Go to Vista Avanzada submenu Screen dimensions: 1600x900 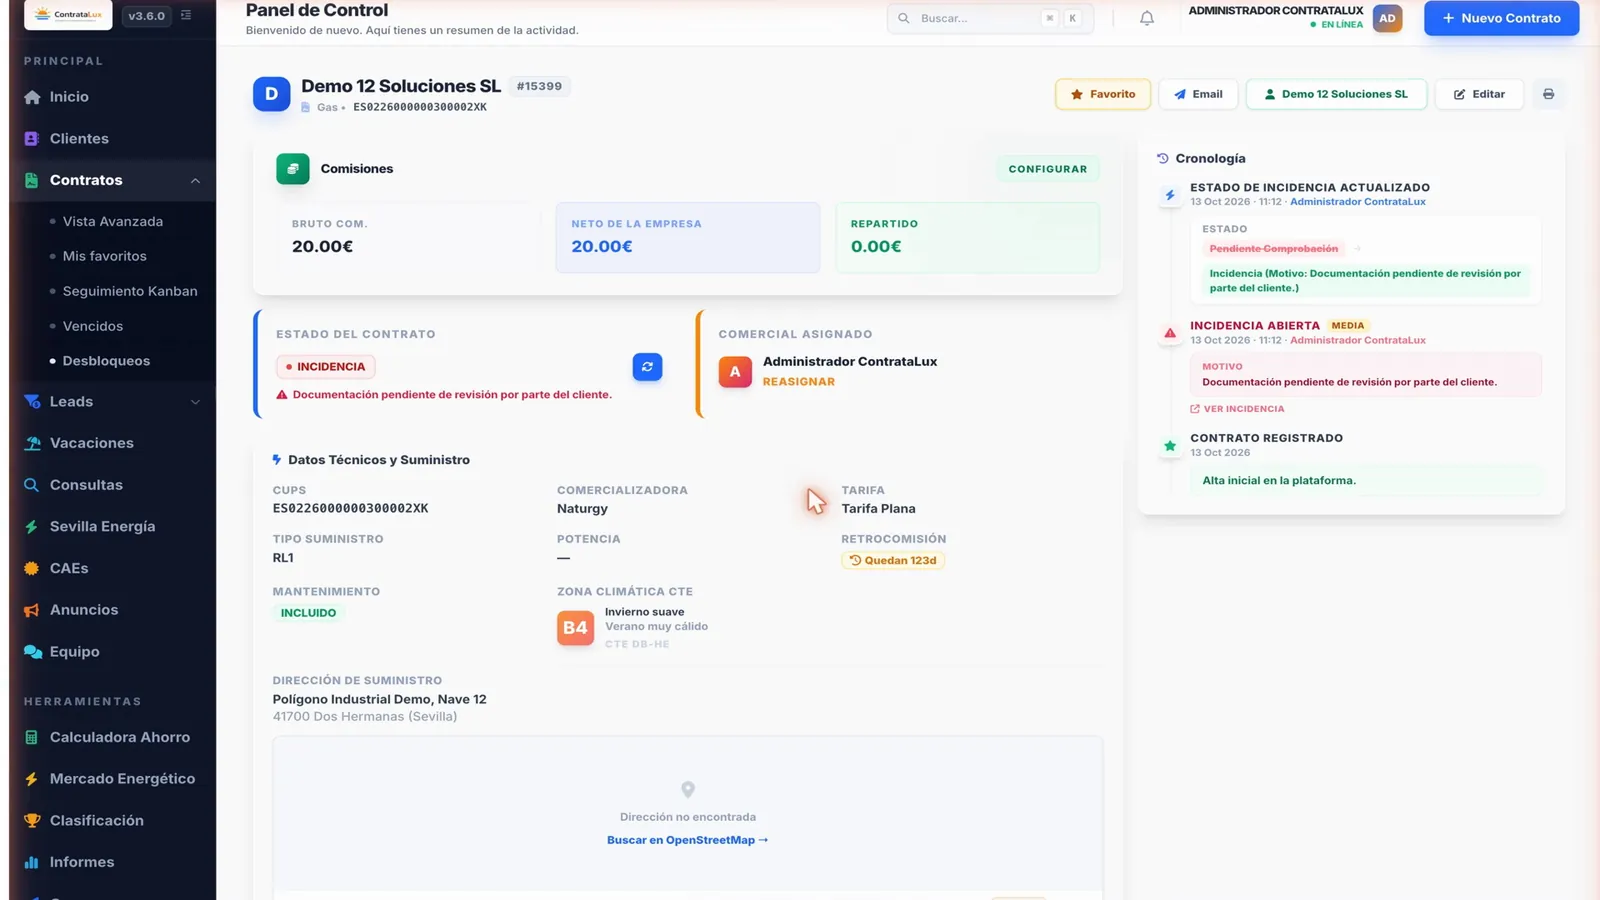click(x=113, y=222)
